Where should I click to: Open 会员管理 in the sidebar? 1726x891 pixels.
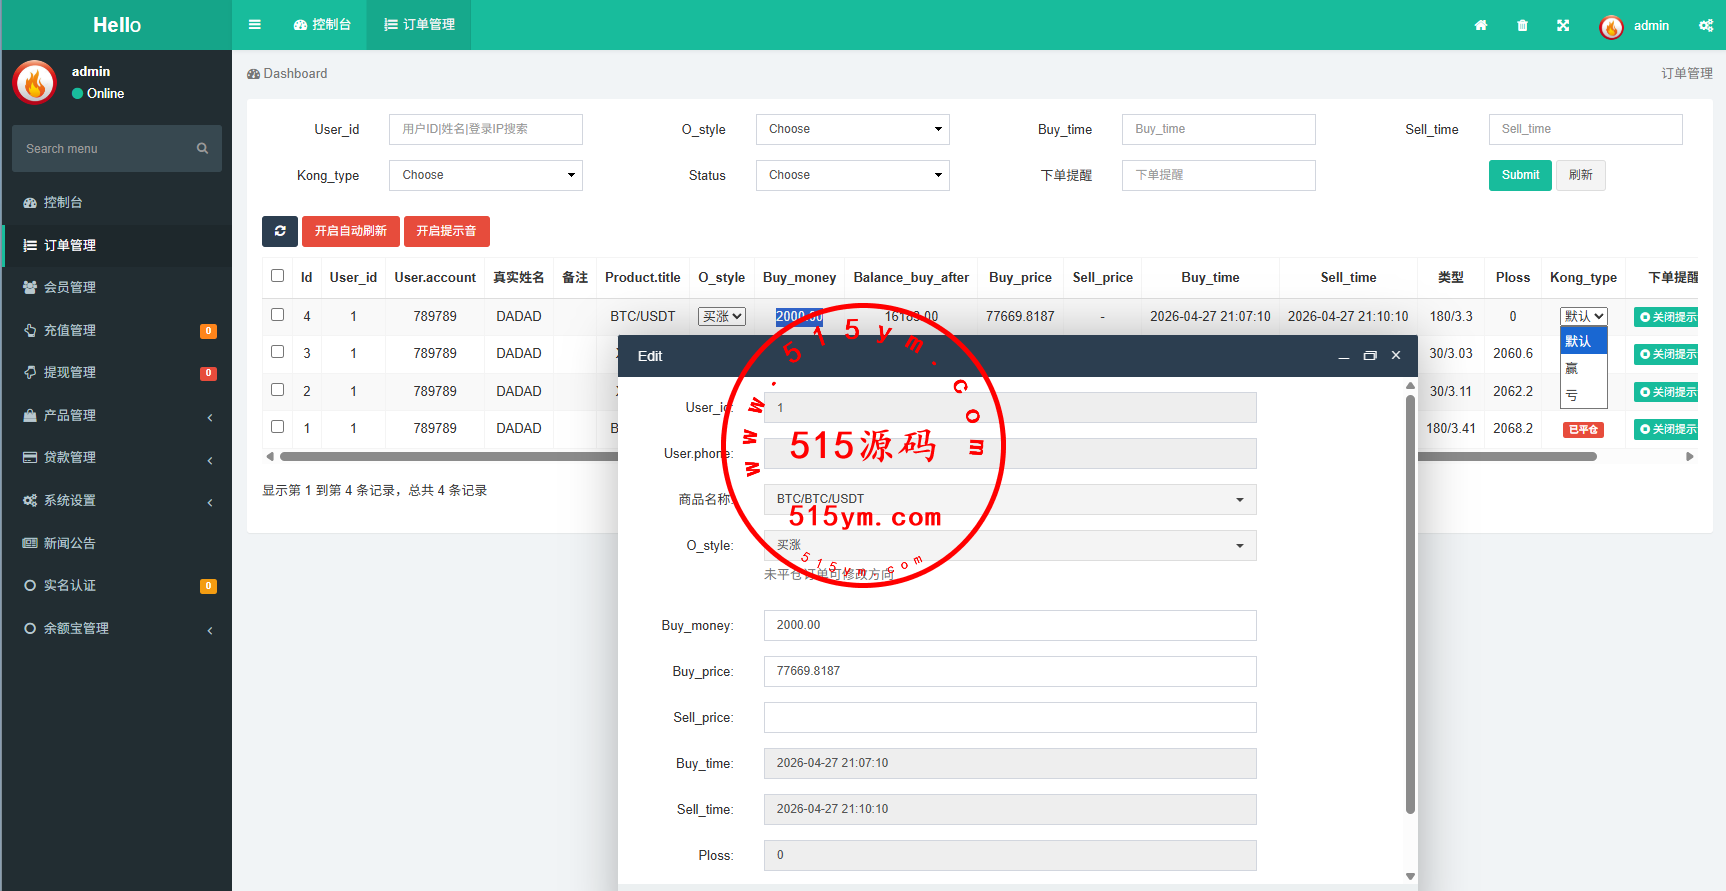click(70, 287)
